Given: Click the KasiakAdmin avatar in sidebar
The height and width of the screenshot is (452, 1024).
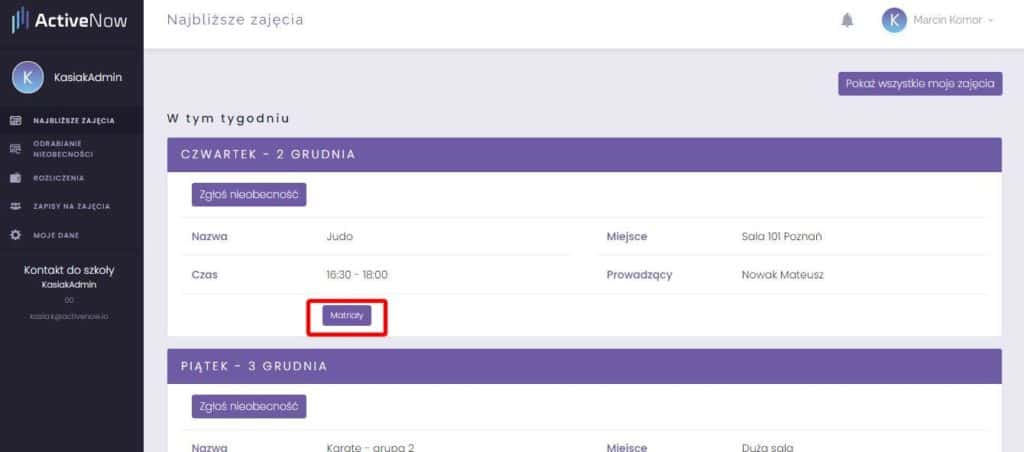Looking at the screenshot, I should coord(27,78).
